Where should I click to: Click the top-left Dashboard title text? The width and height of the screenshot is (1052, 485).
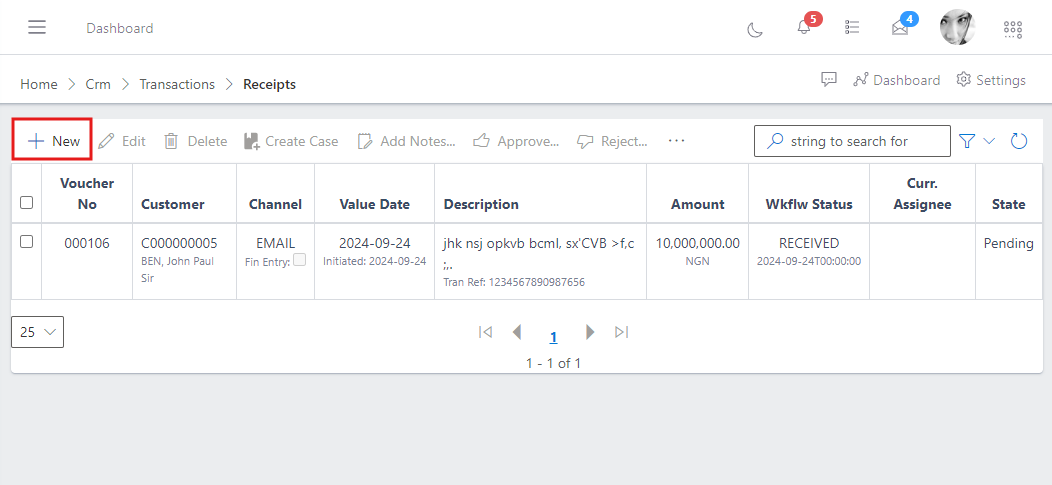pyautogui.click(x=119, y=28)
